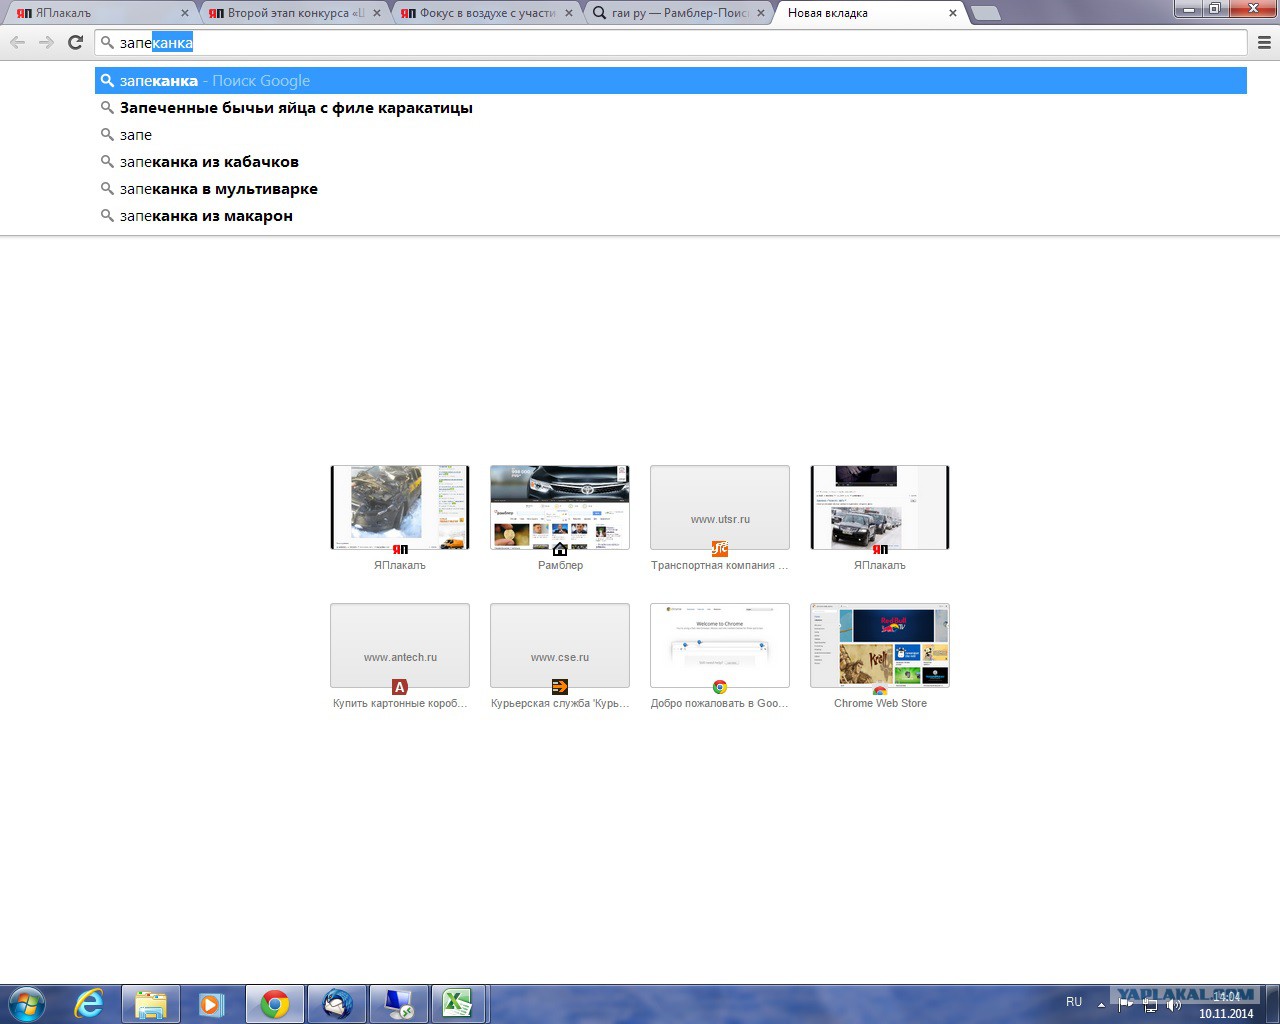The width and height of the screenshot is (1280, 1024).
Task: Choose suggestion запеканка из макарон
Action: click(671, 216)
